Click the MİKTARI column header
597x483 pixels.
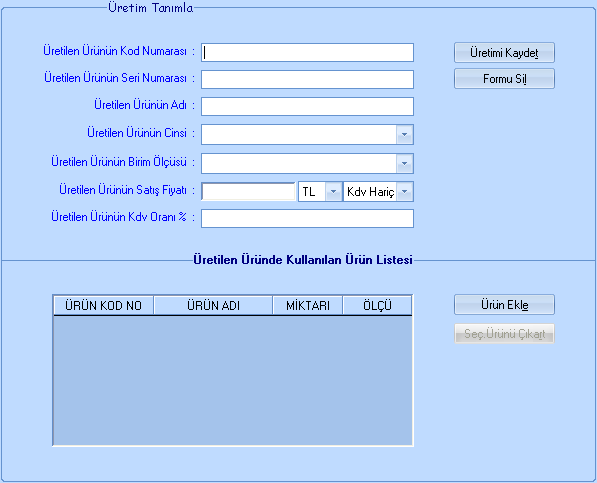(308, 306)
